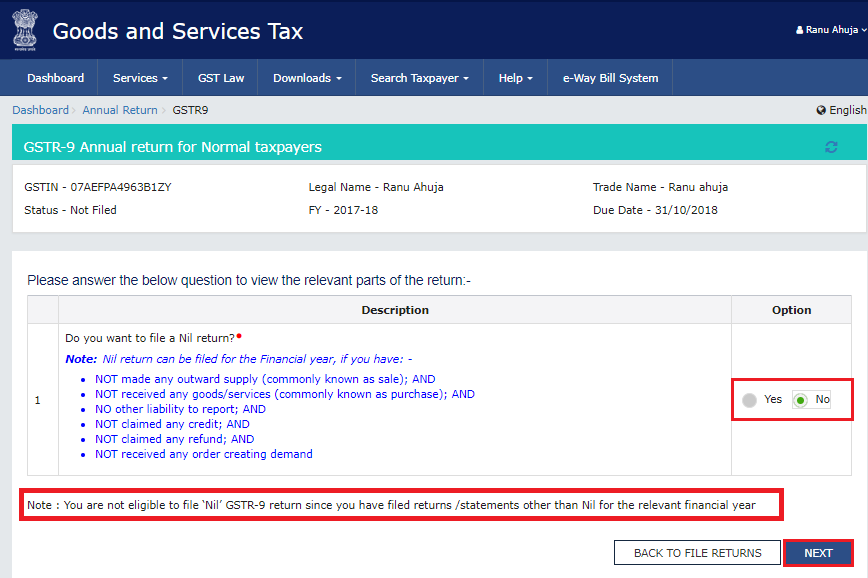
Task: Follow the Dashboard breadcrumb link
Action: (40, 110)
